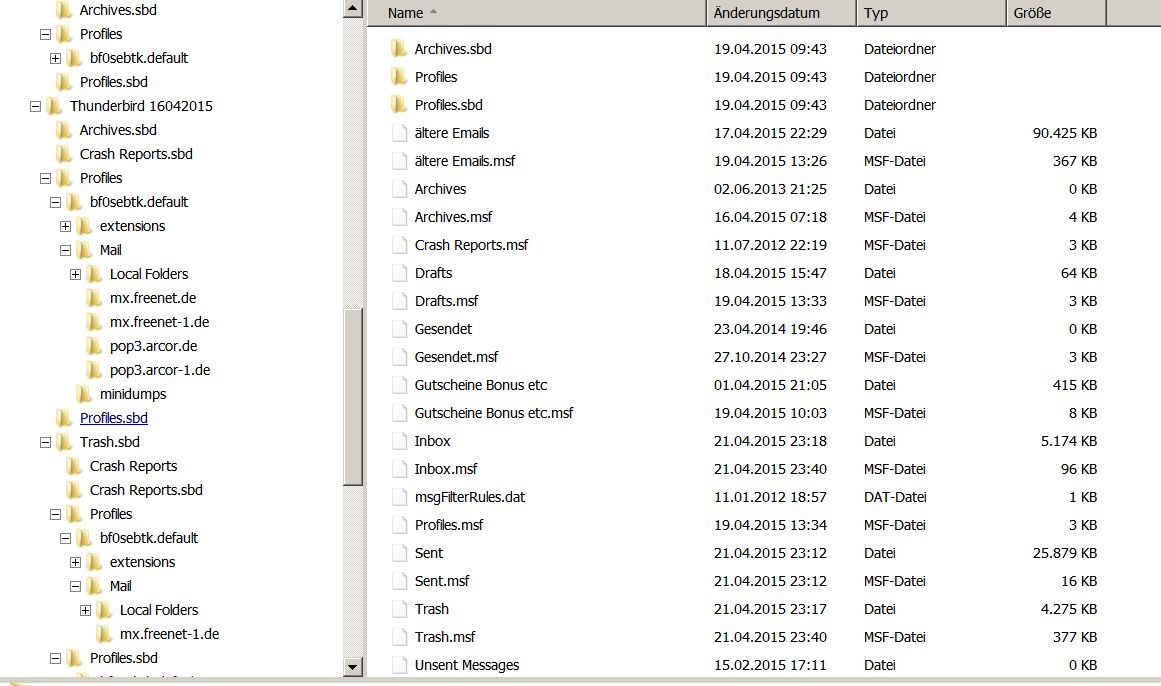Expand Local Folders inside Trash.sbd branch
The image size is (1161, 686).
85,610
